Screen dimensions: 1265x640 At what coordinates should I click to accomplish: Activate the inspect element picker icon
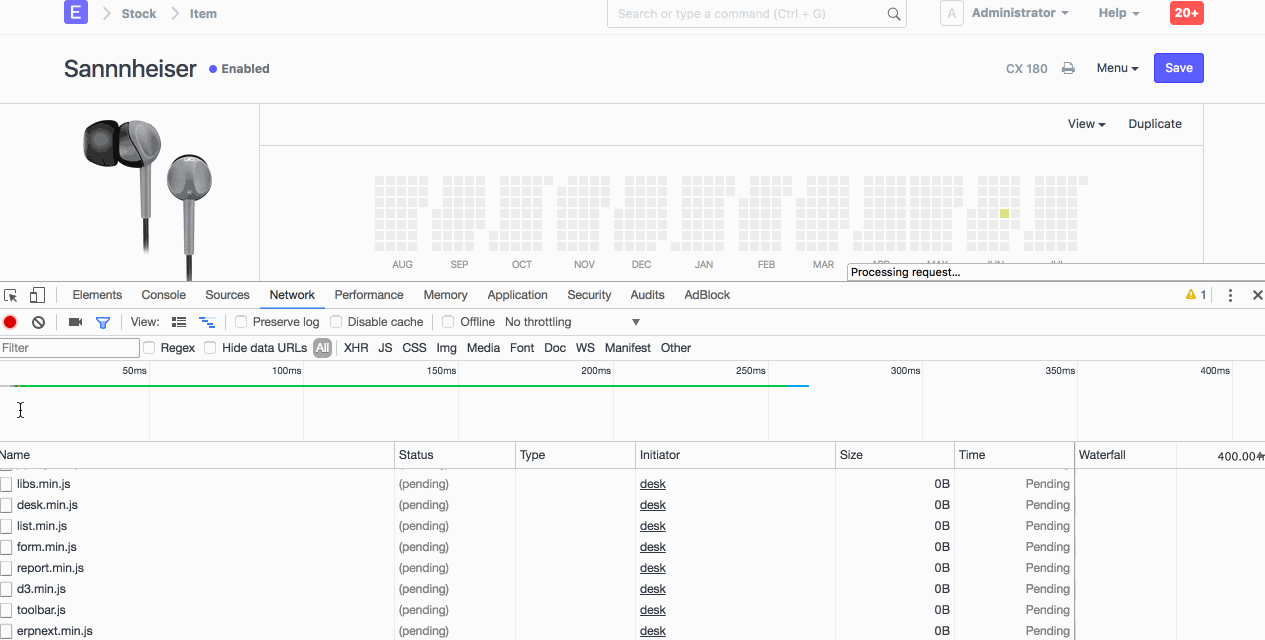click(x=11, y=295)
